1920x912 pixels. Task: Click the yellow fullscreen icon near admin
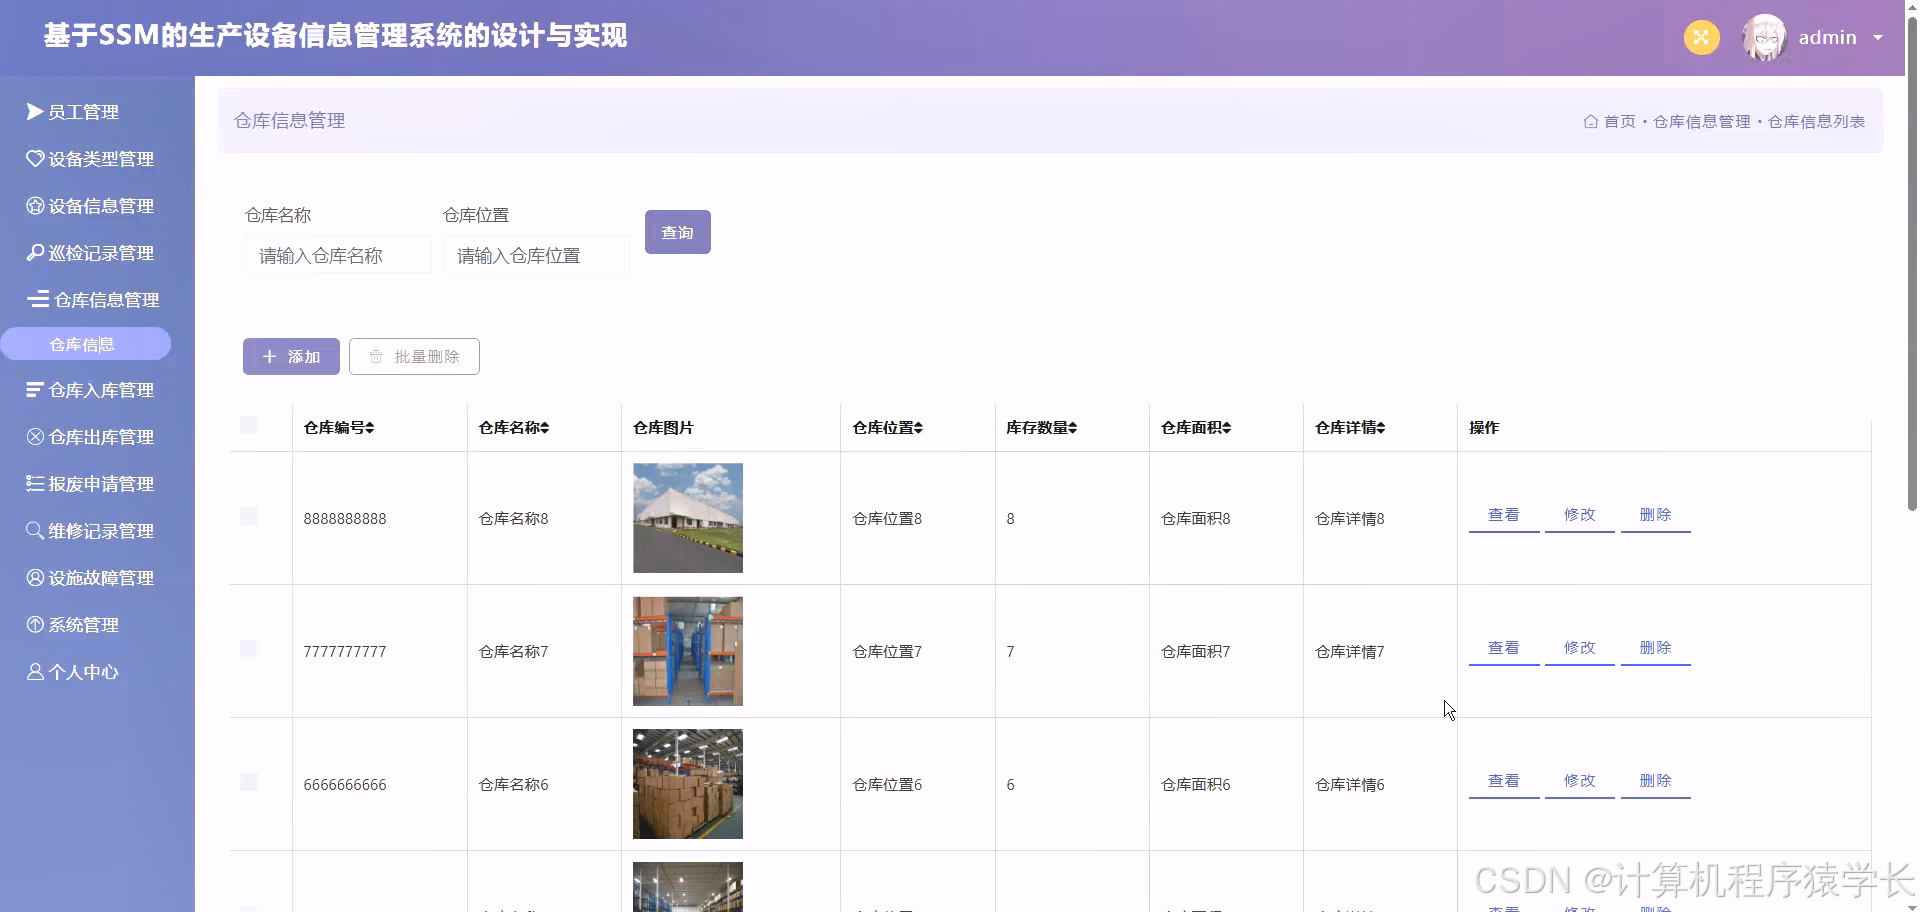tap(1701, 38)
